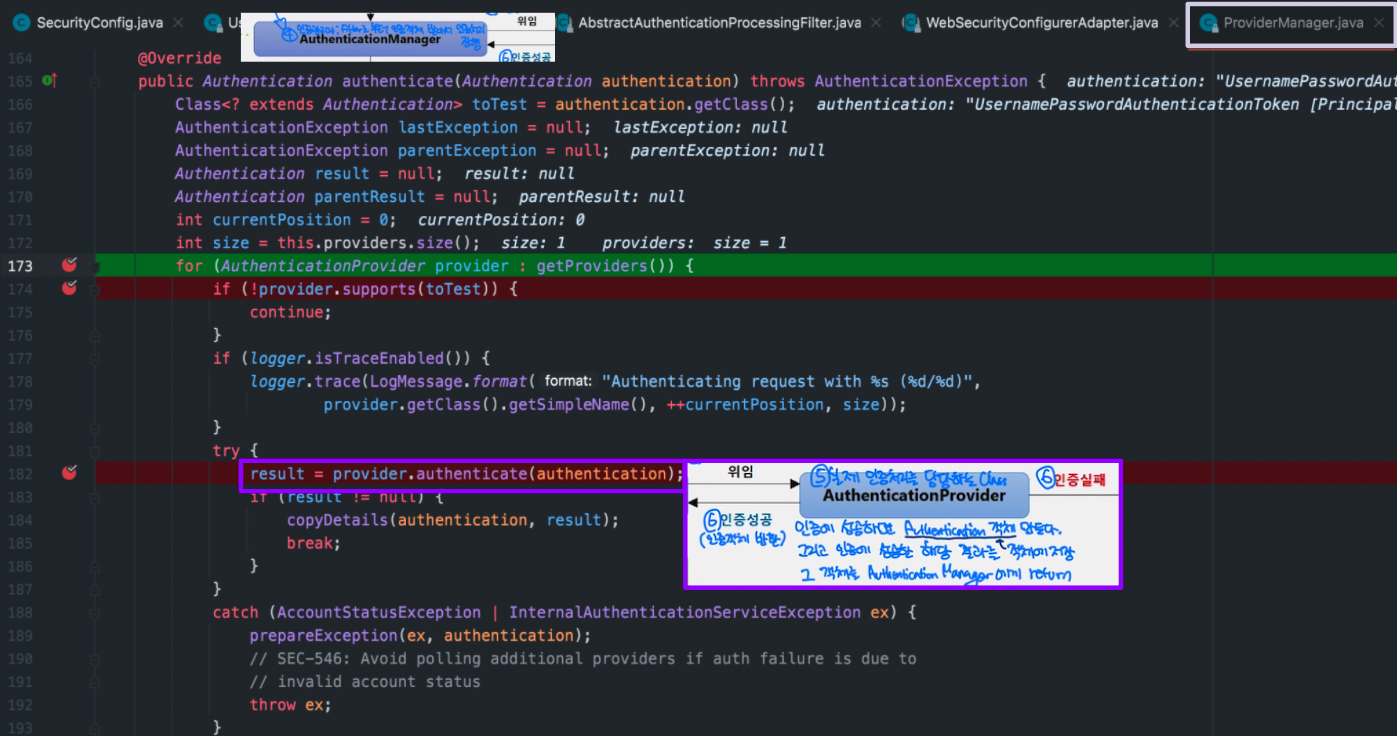Toggle the breakpoint on line 174
The height and width of the screenshot is (736, 1397).
click(x=69, y=288)
